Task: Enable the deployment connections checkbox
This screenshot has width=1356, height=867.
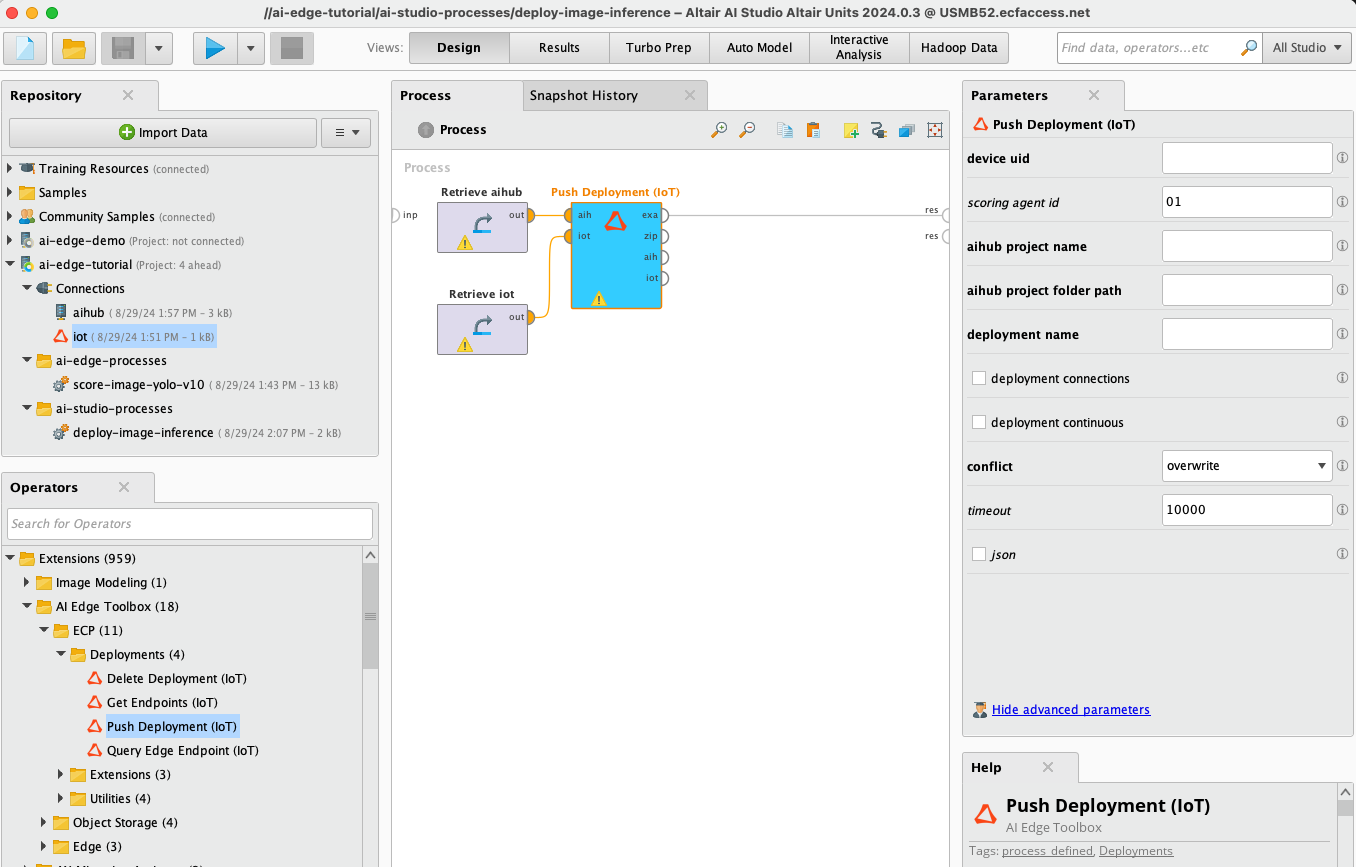Action: 978,377
